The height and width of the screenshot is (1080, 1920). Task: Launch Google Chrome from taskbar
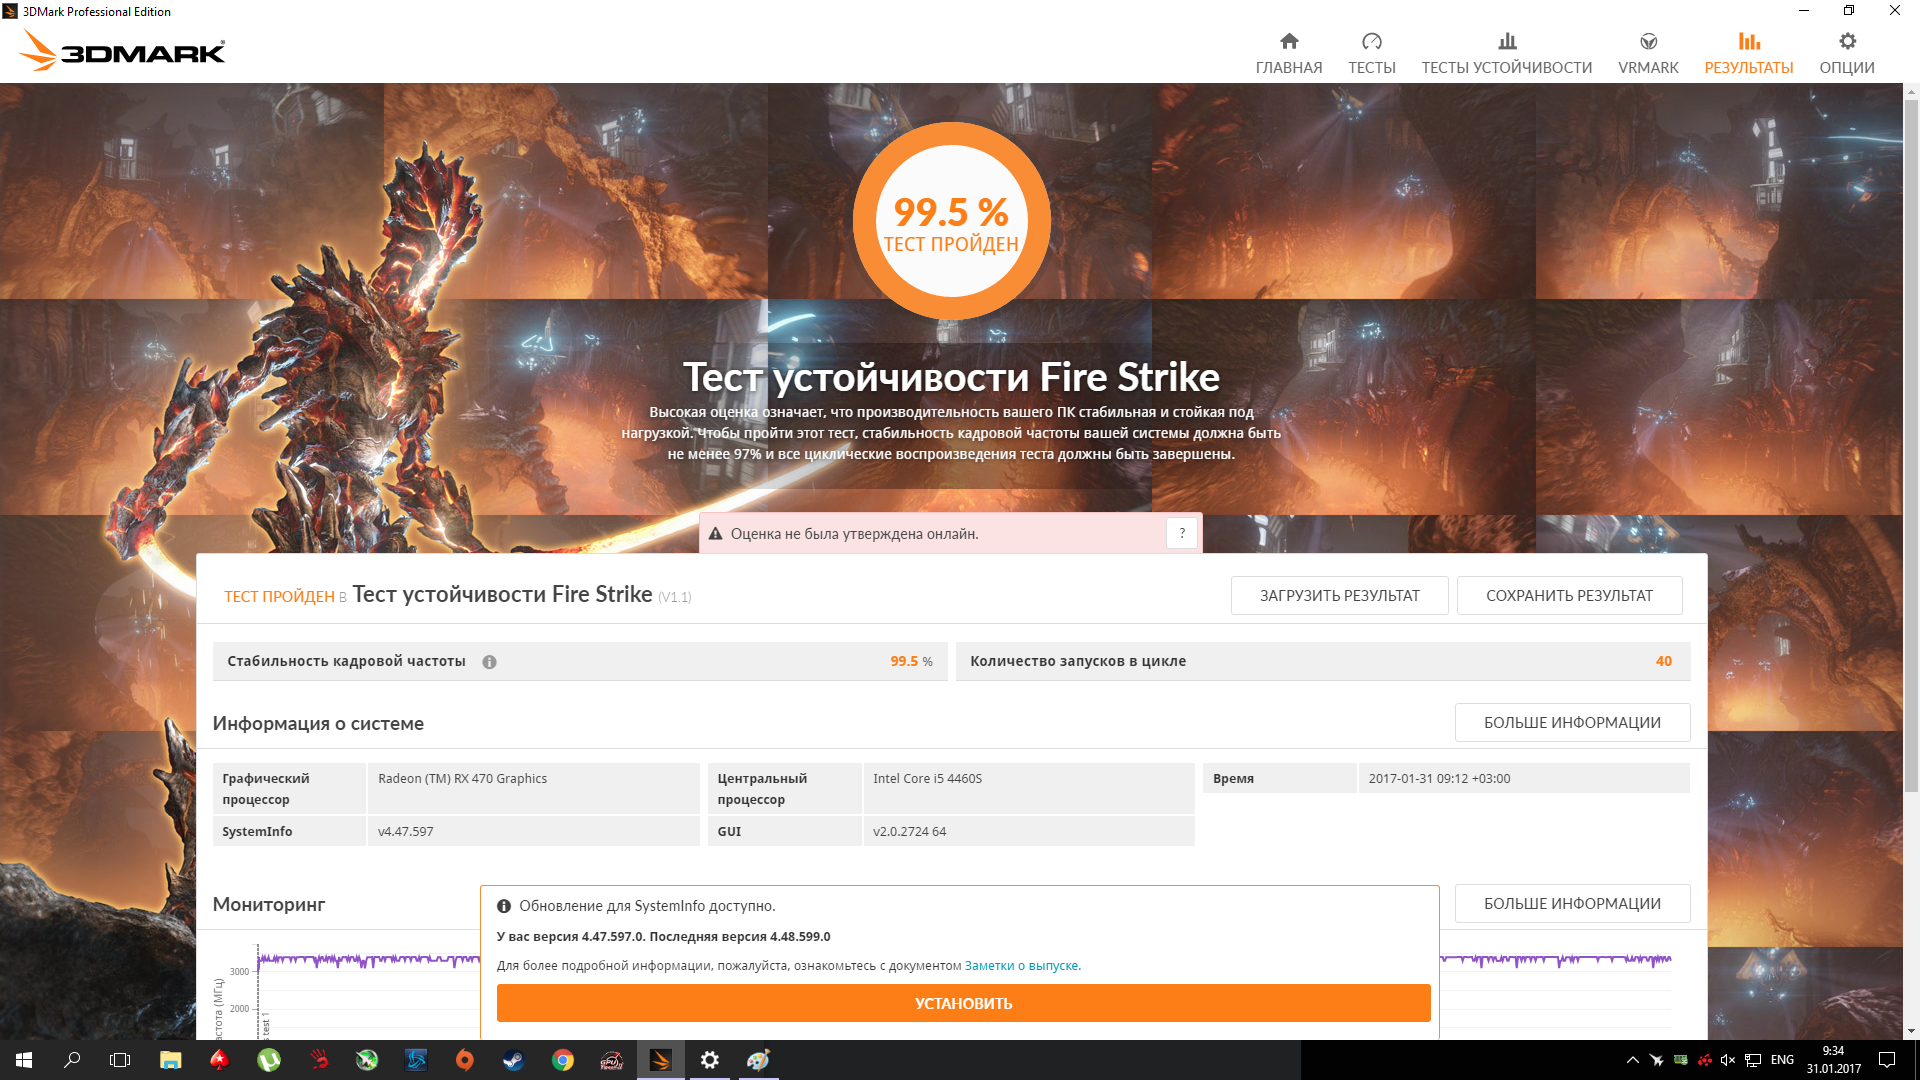(562, 1060)
